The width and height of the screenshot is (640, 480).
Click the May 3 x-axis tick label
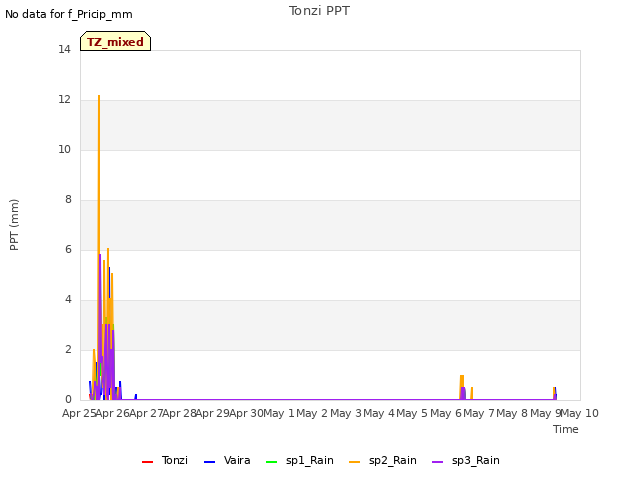(346, 413)
